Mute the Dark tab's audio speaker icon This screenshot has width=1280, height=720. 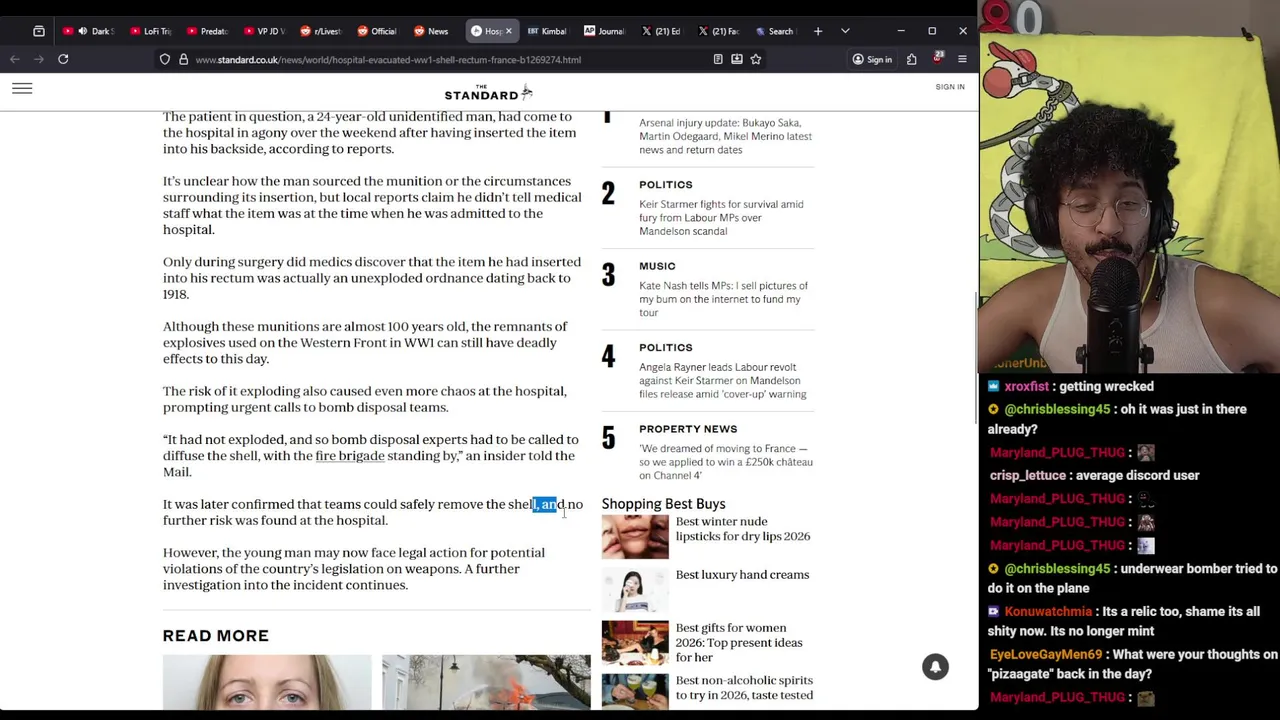click(x=82, y=31)
